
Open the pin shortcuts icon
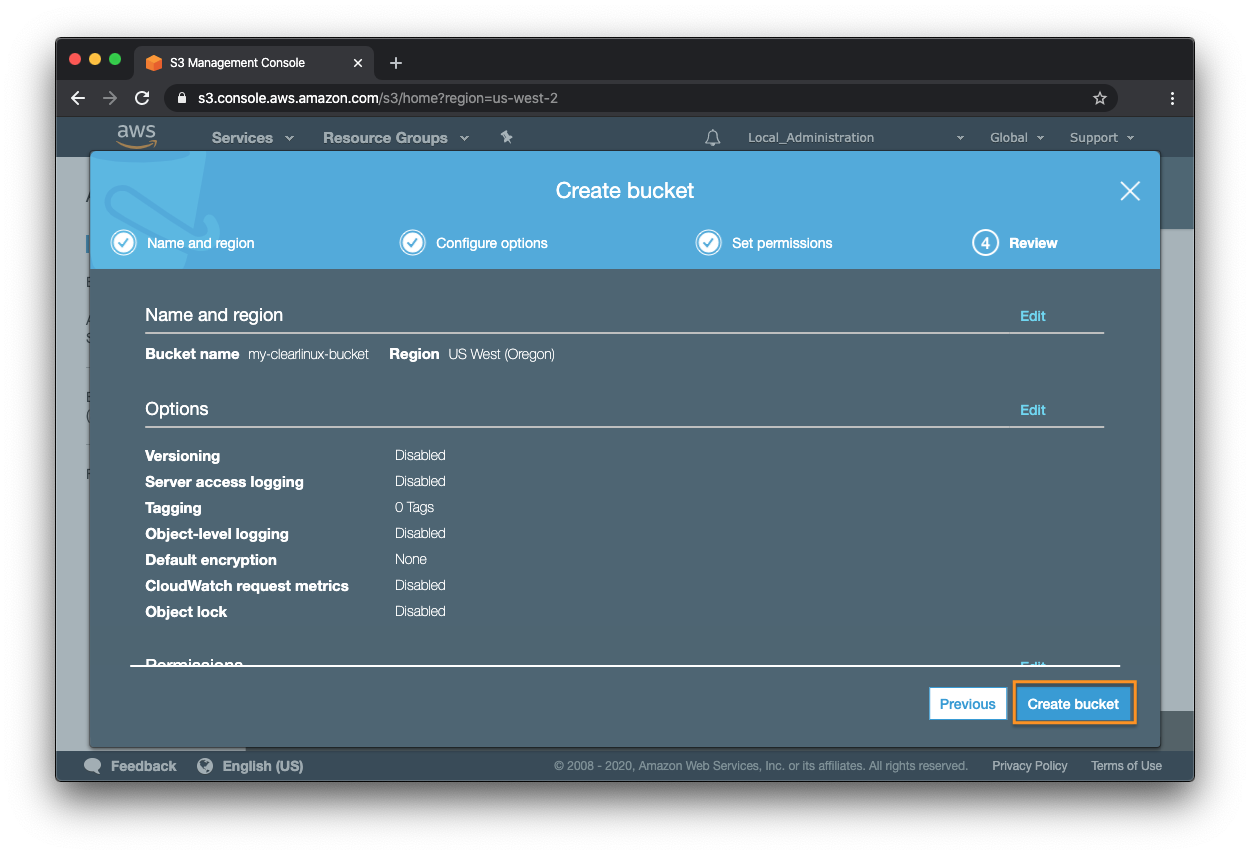[x=506, y=137]
